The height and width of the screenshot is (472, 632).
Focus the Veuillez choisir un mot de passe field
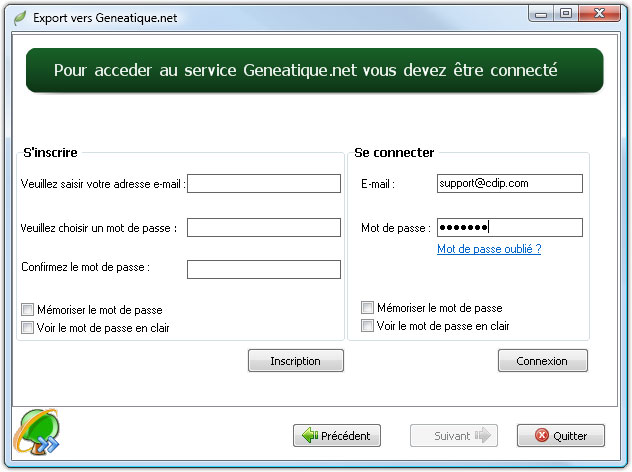tap(264, 227)
